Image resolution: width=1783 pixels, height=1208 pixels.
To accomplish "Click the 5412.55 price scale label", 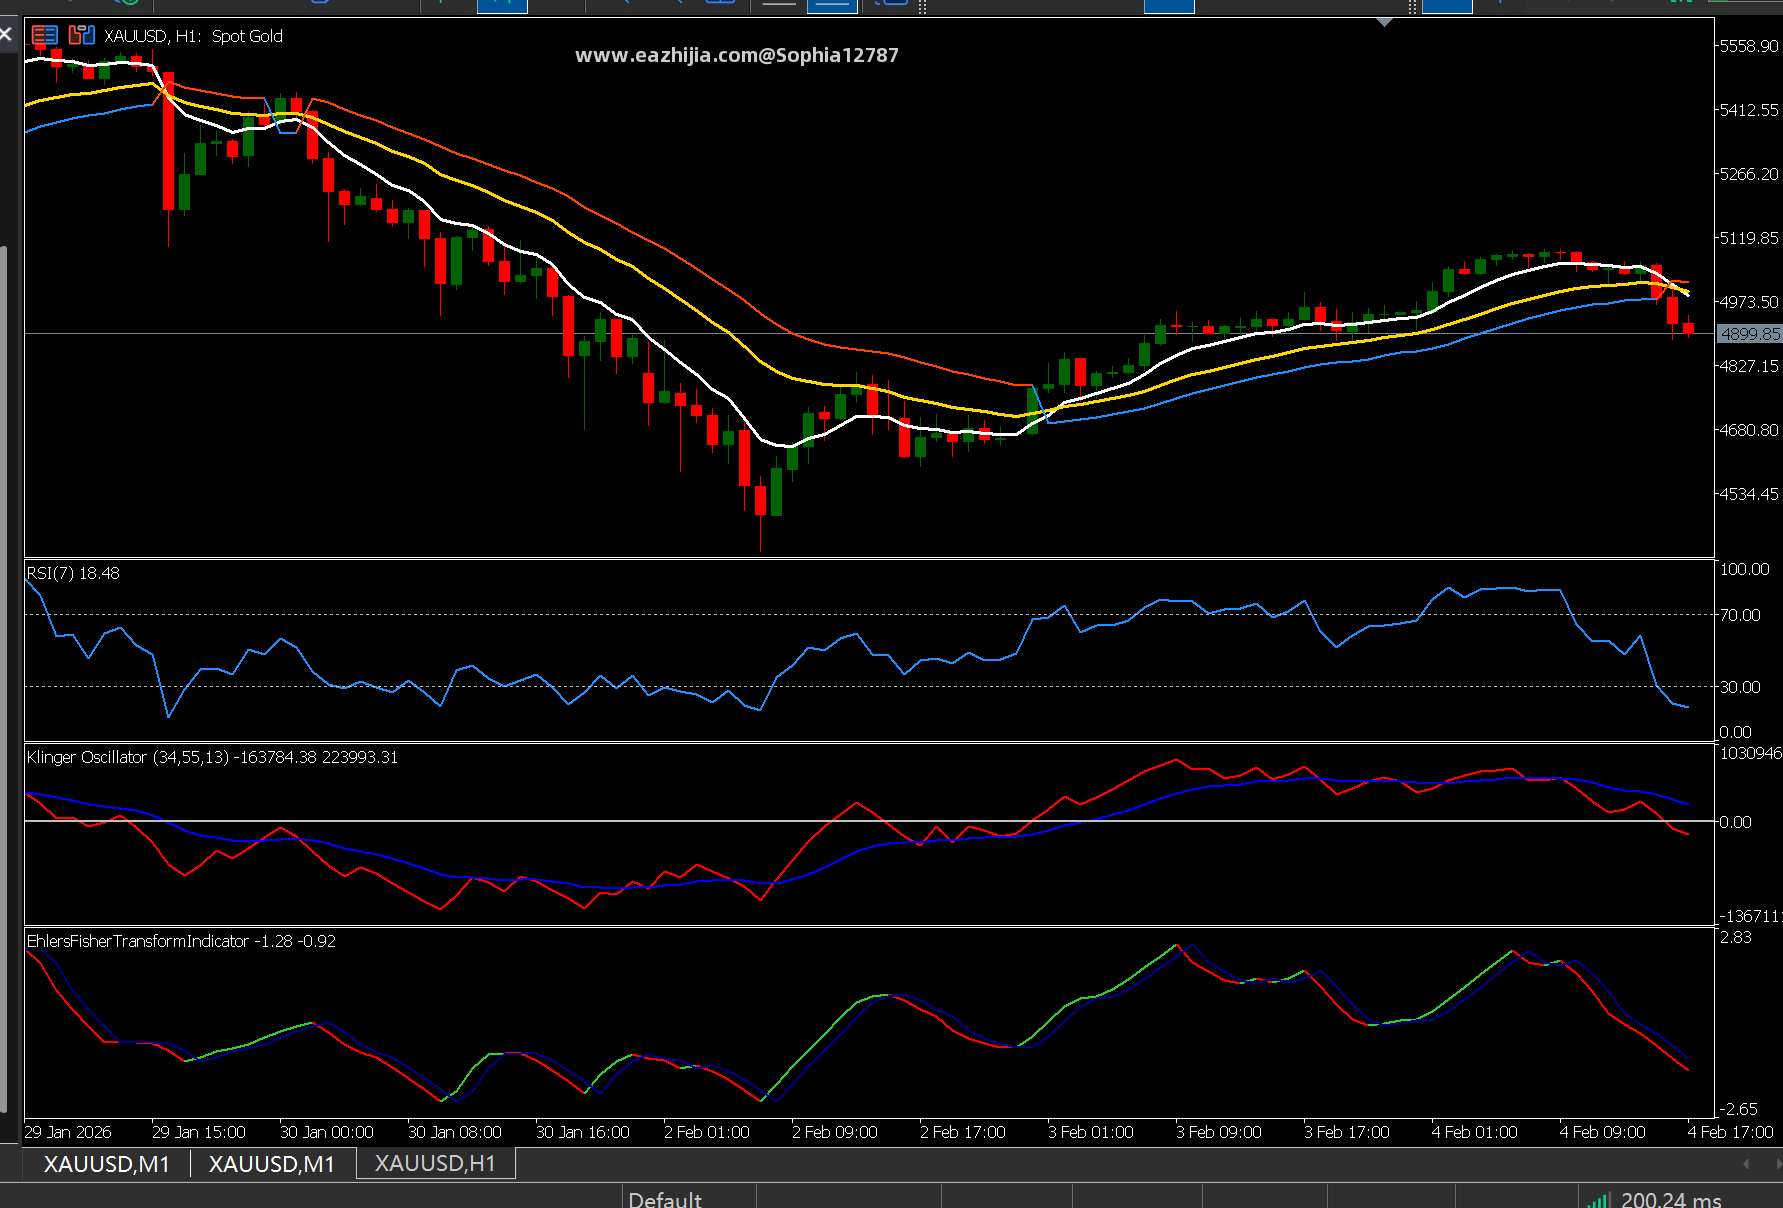I will click(x=1749, y=110).
